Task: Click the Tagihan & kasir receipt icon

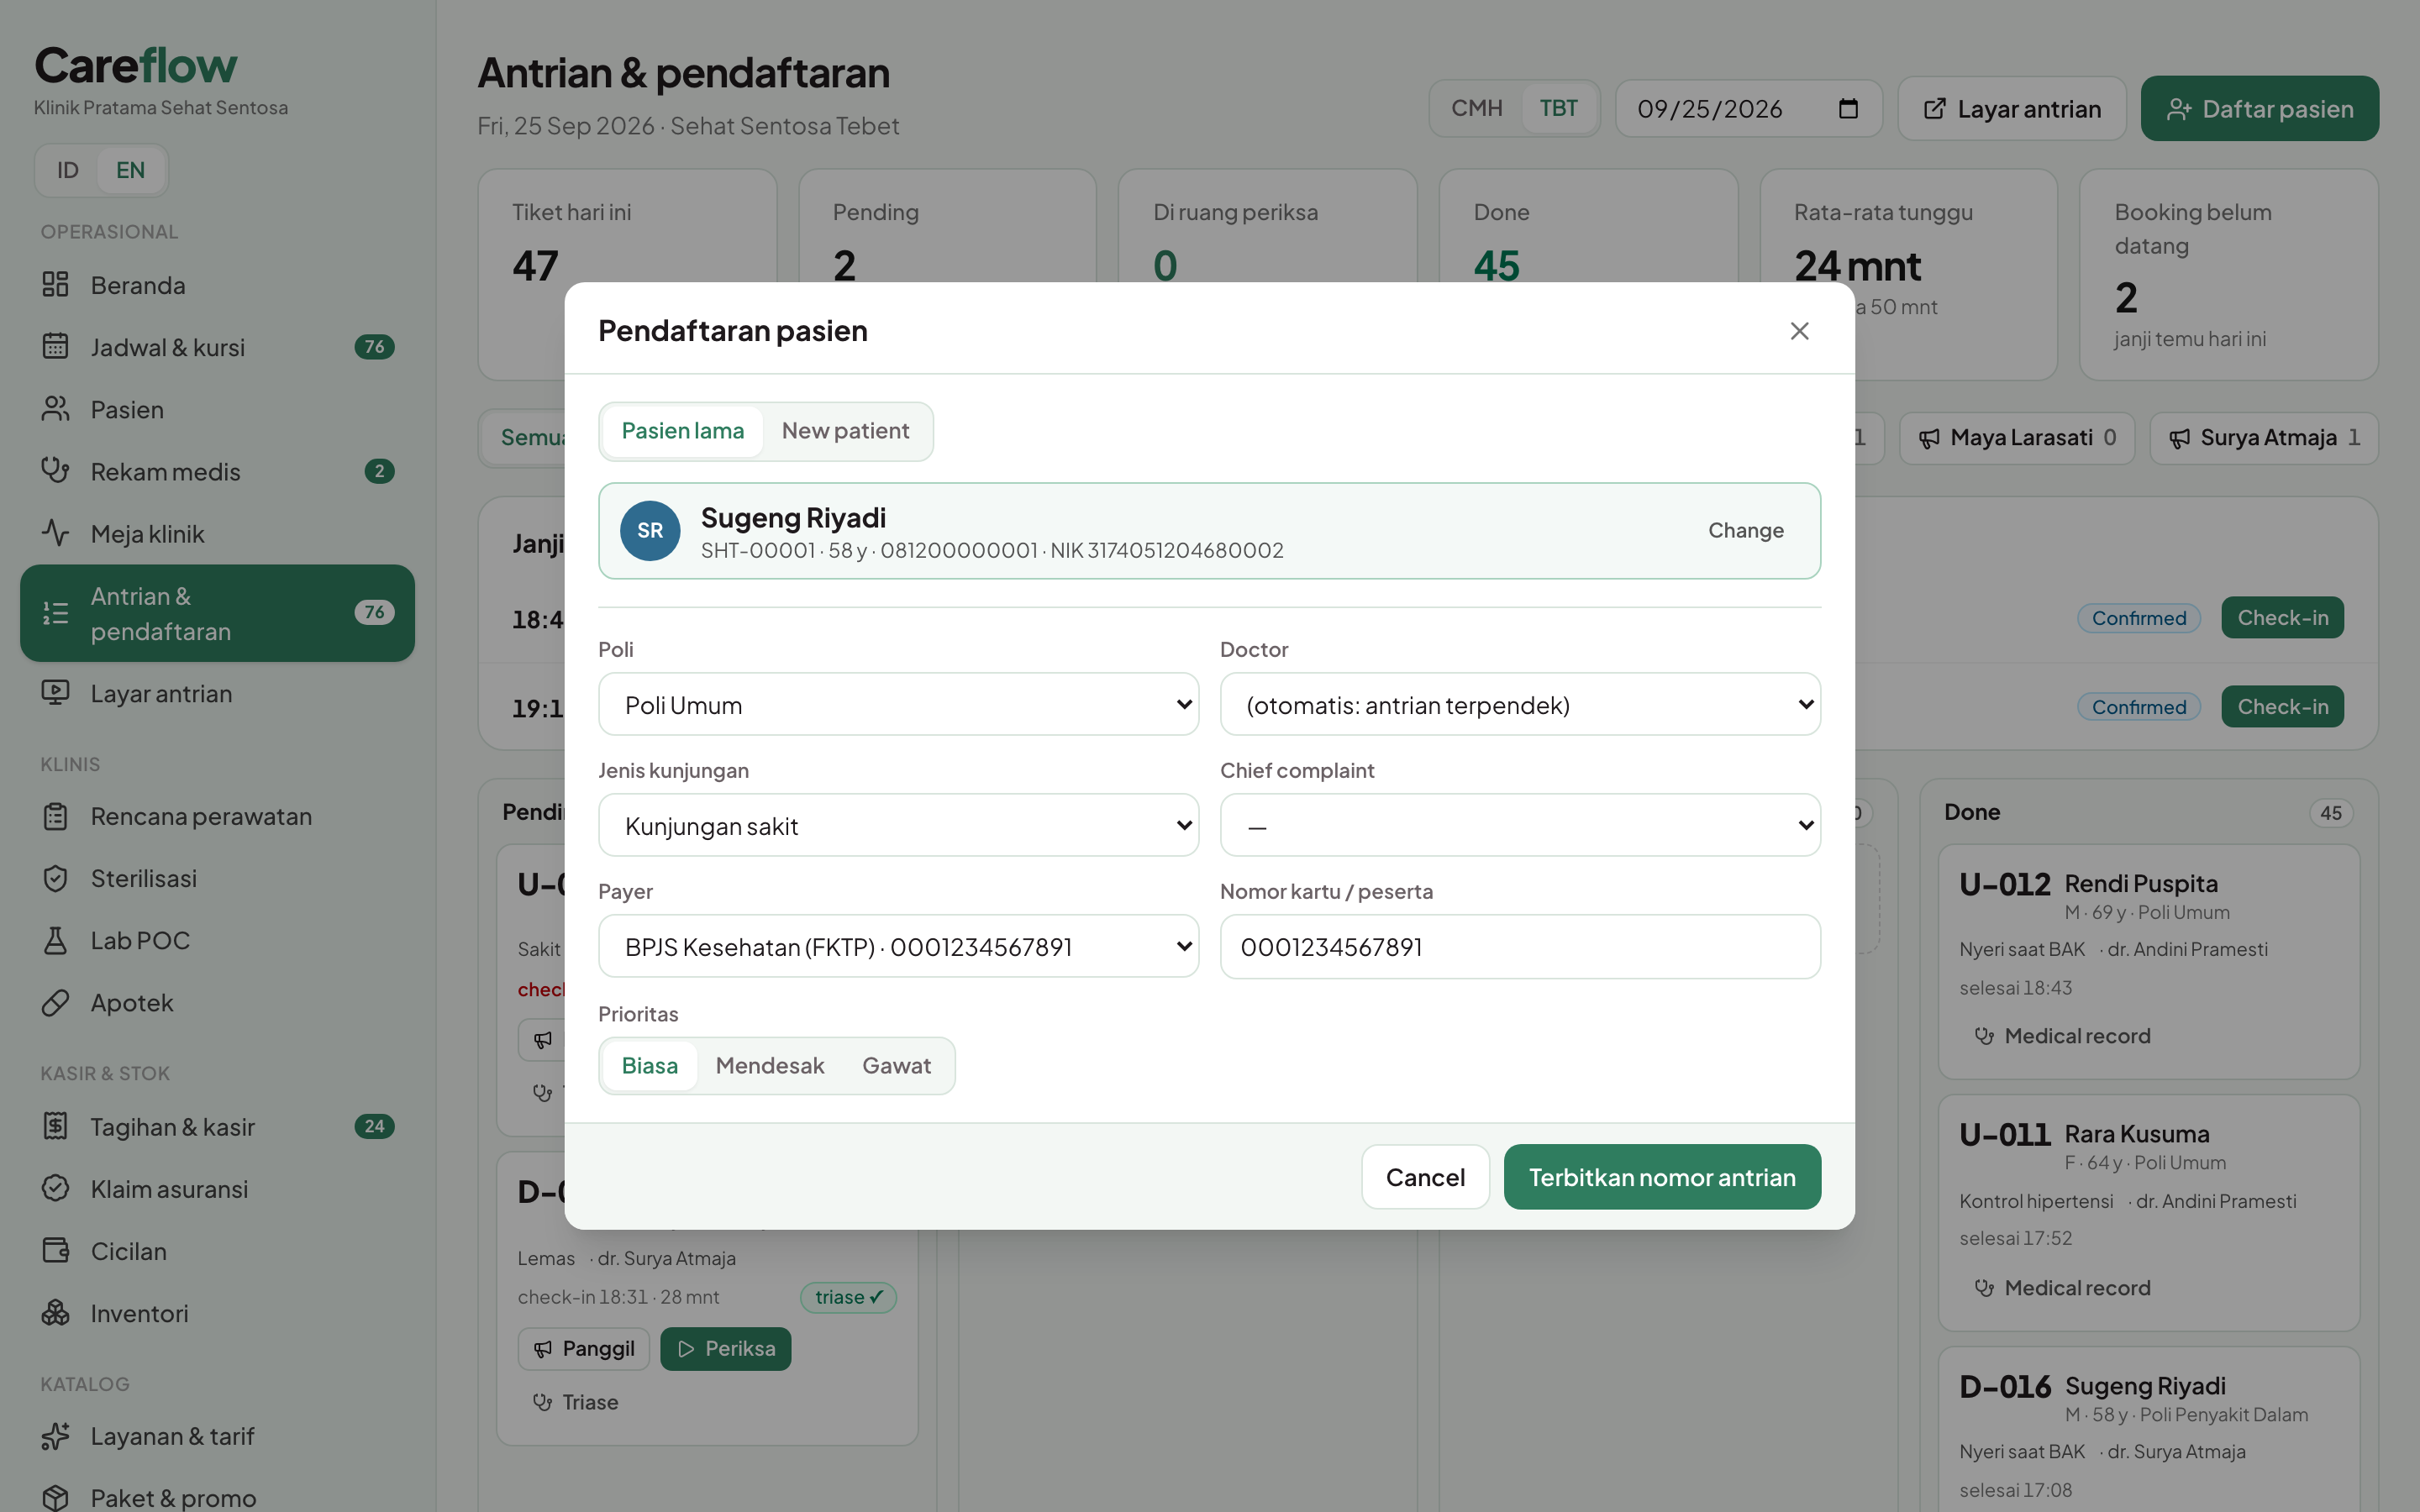Action: tap(55, 1126)
